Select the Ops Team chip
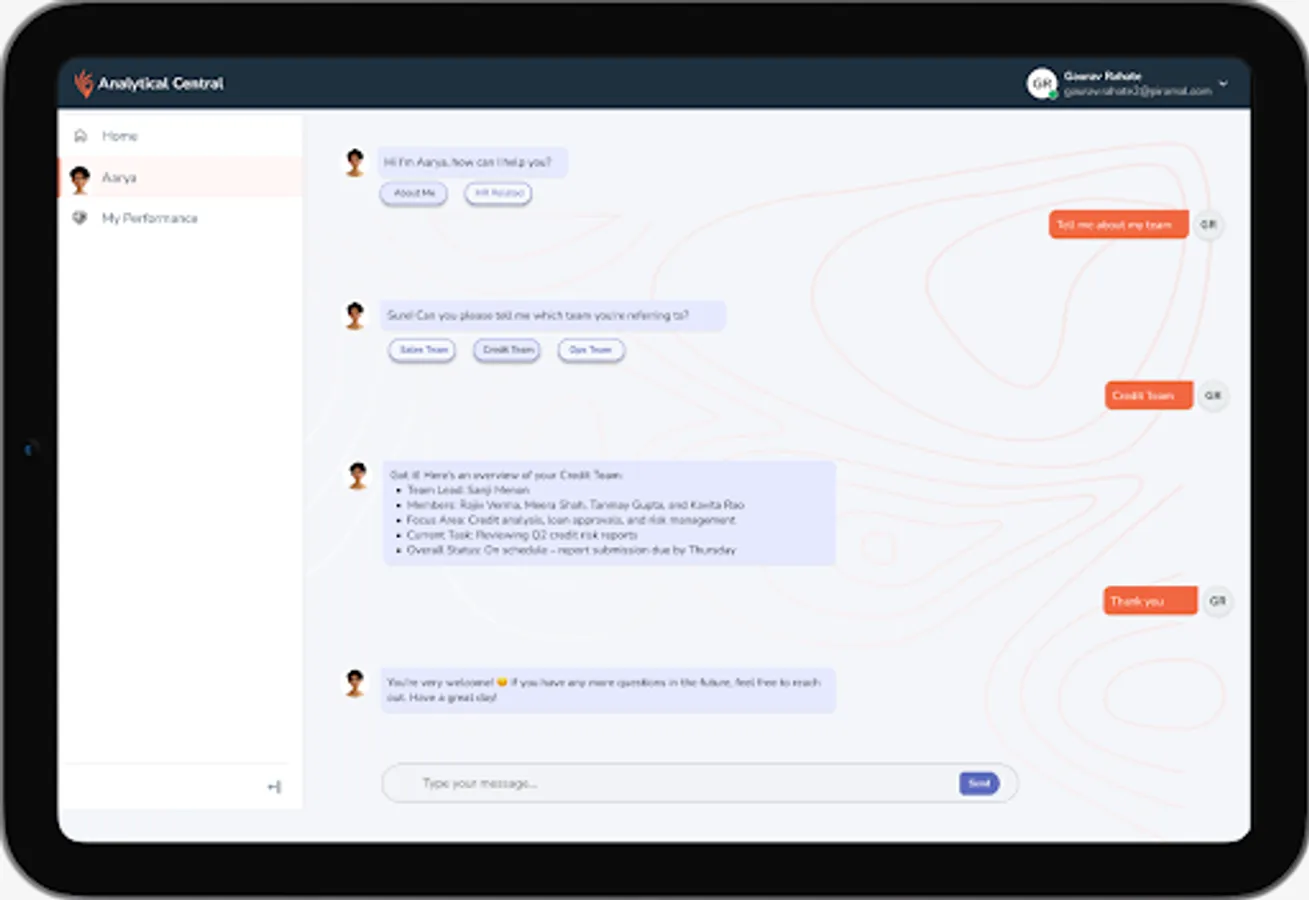This screenshot has height=900, width=1309. (590, 351)
